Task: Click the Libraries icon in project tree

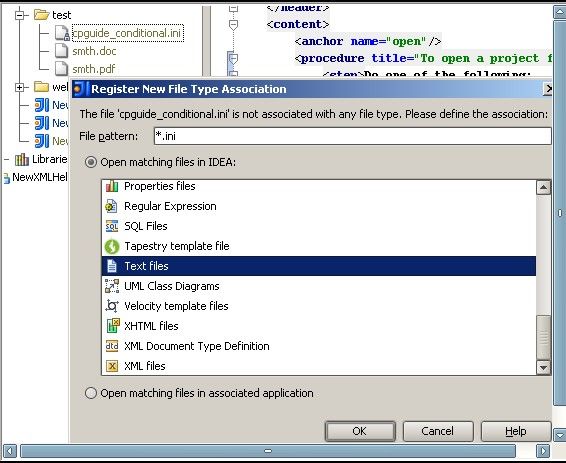Action: point(22,159)
